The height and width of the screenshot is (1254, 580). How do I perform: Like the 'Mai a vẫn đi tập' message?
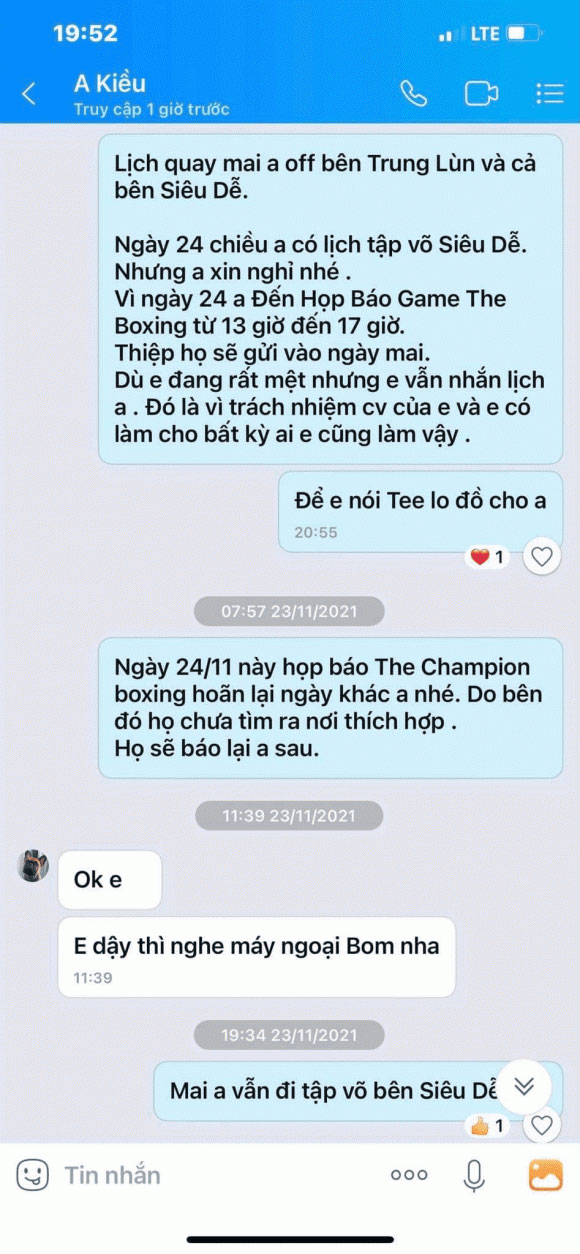point(542,1126)
